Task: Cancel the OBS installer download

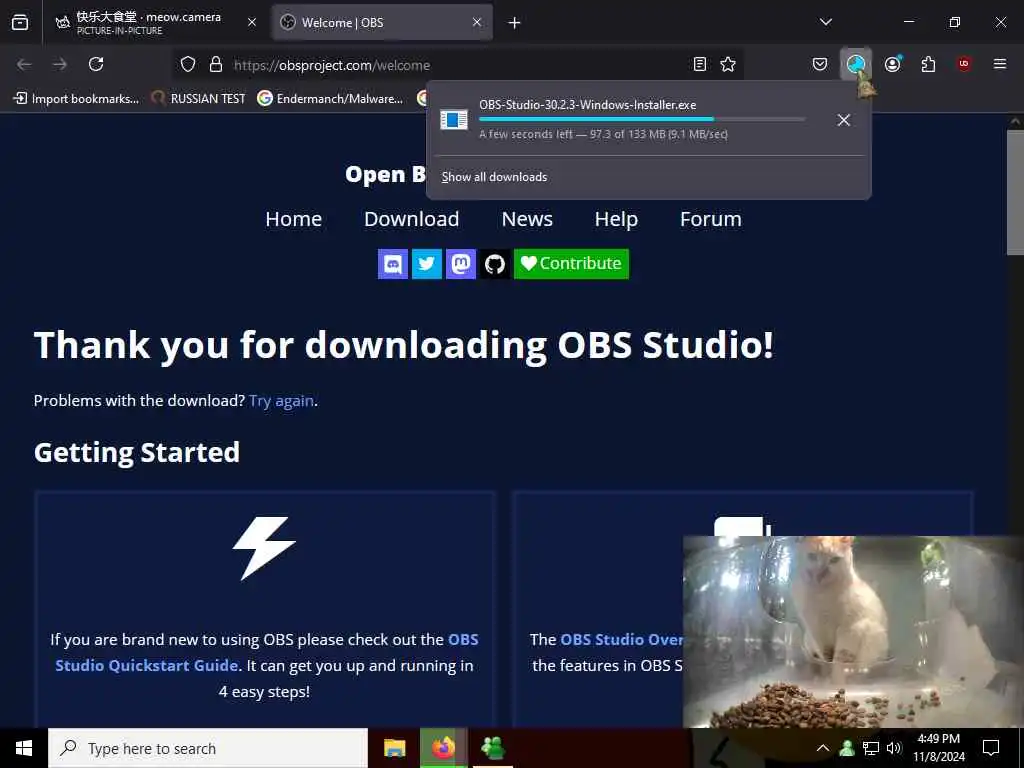Action: (843, 120)
